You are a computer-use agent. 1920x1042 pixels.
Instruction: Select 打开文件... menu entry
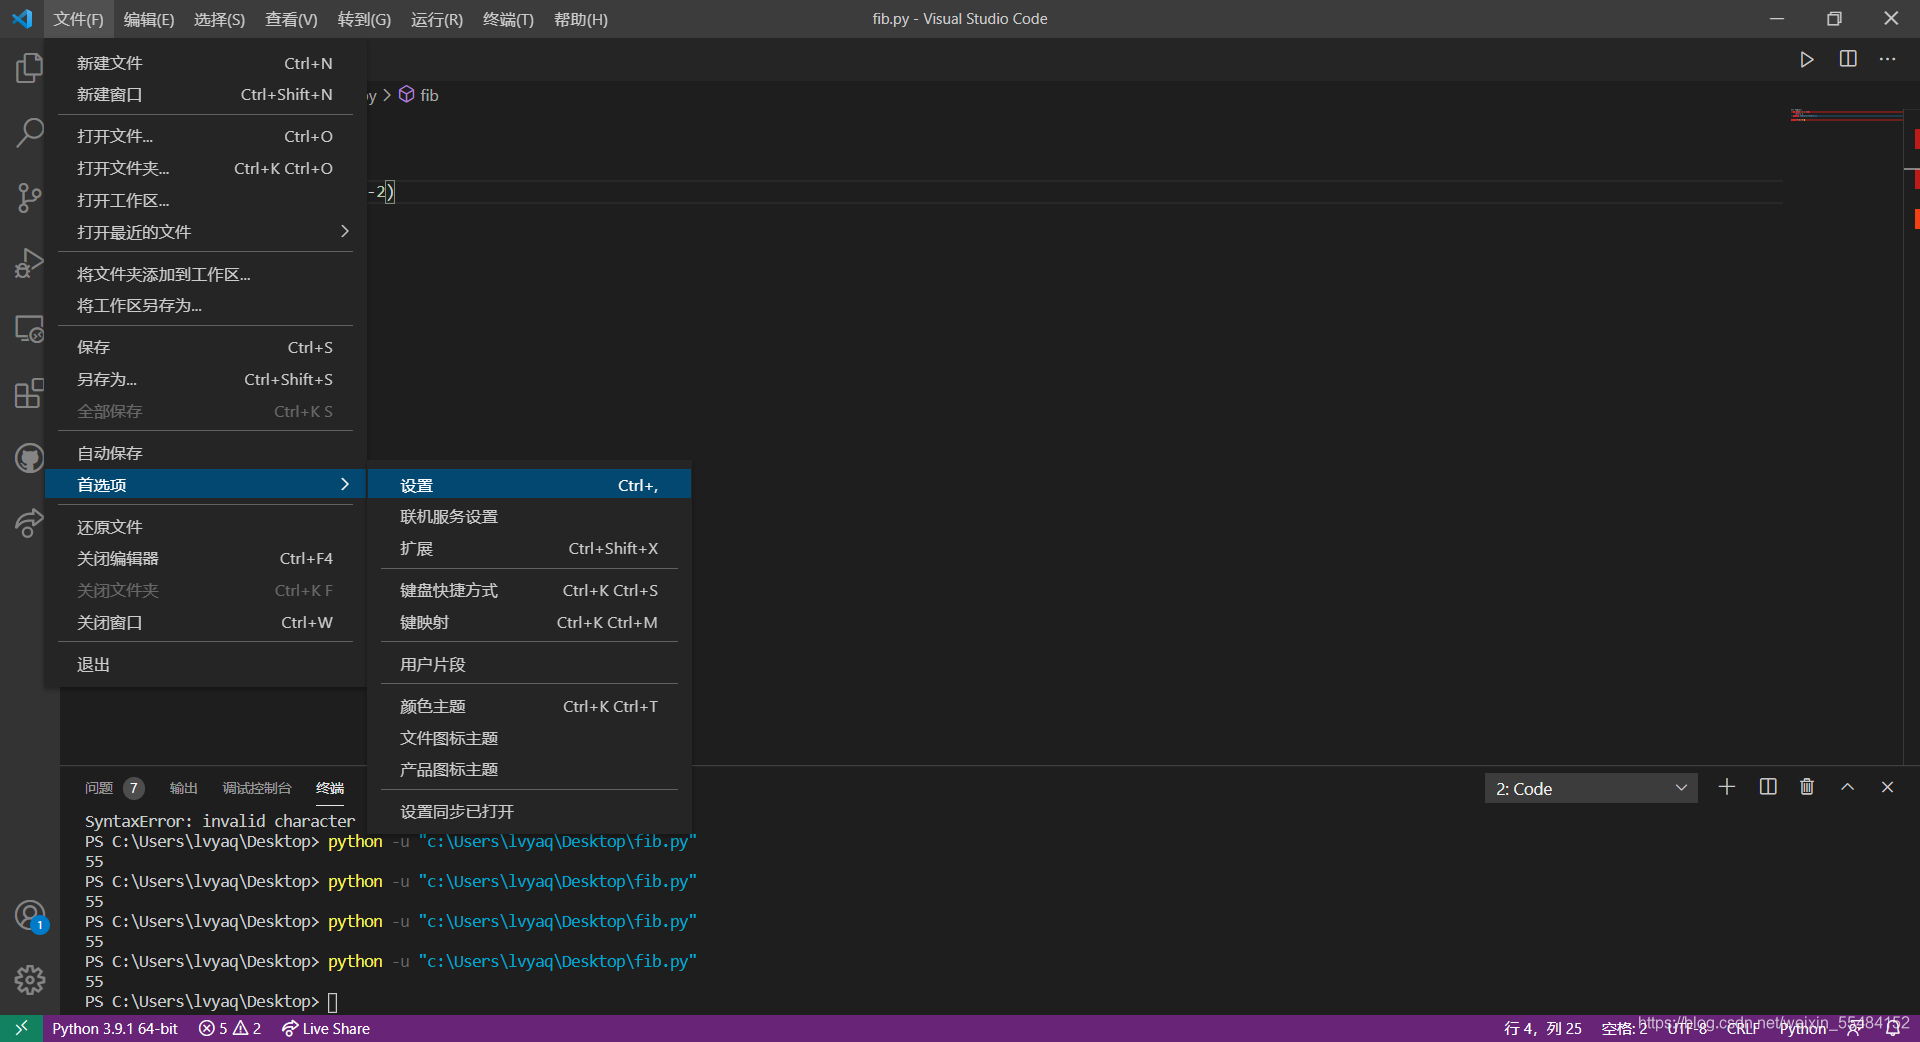pyautogui.click(x=205, y=136)
